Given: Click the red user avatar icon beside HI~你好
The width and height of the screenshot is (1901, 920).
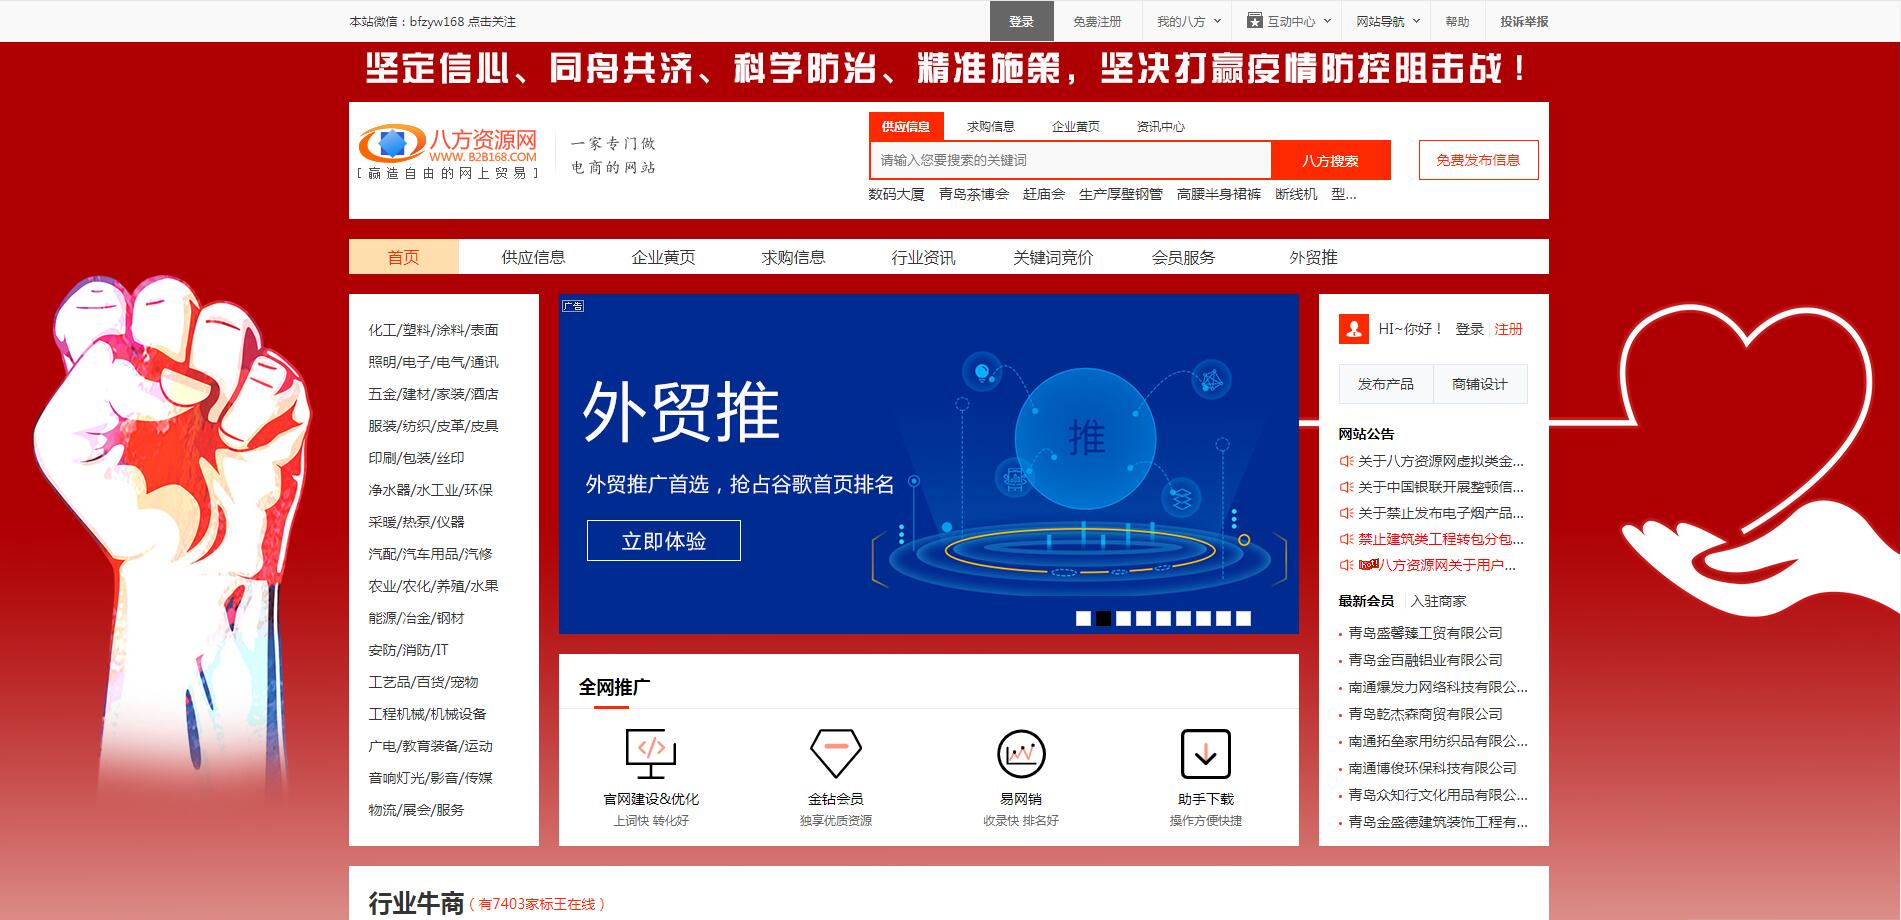Looking at the screenshot, I should pyautogui.click(x=1354, y=328).
